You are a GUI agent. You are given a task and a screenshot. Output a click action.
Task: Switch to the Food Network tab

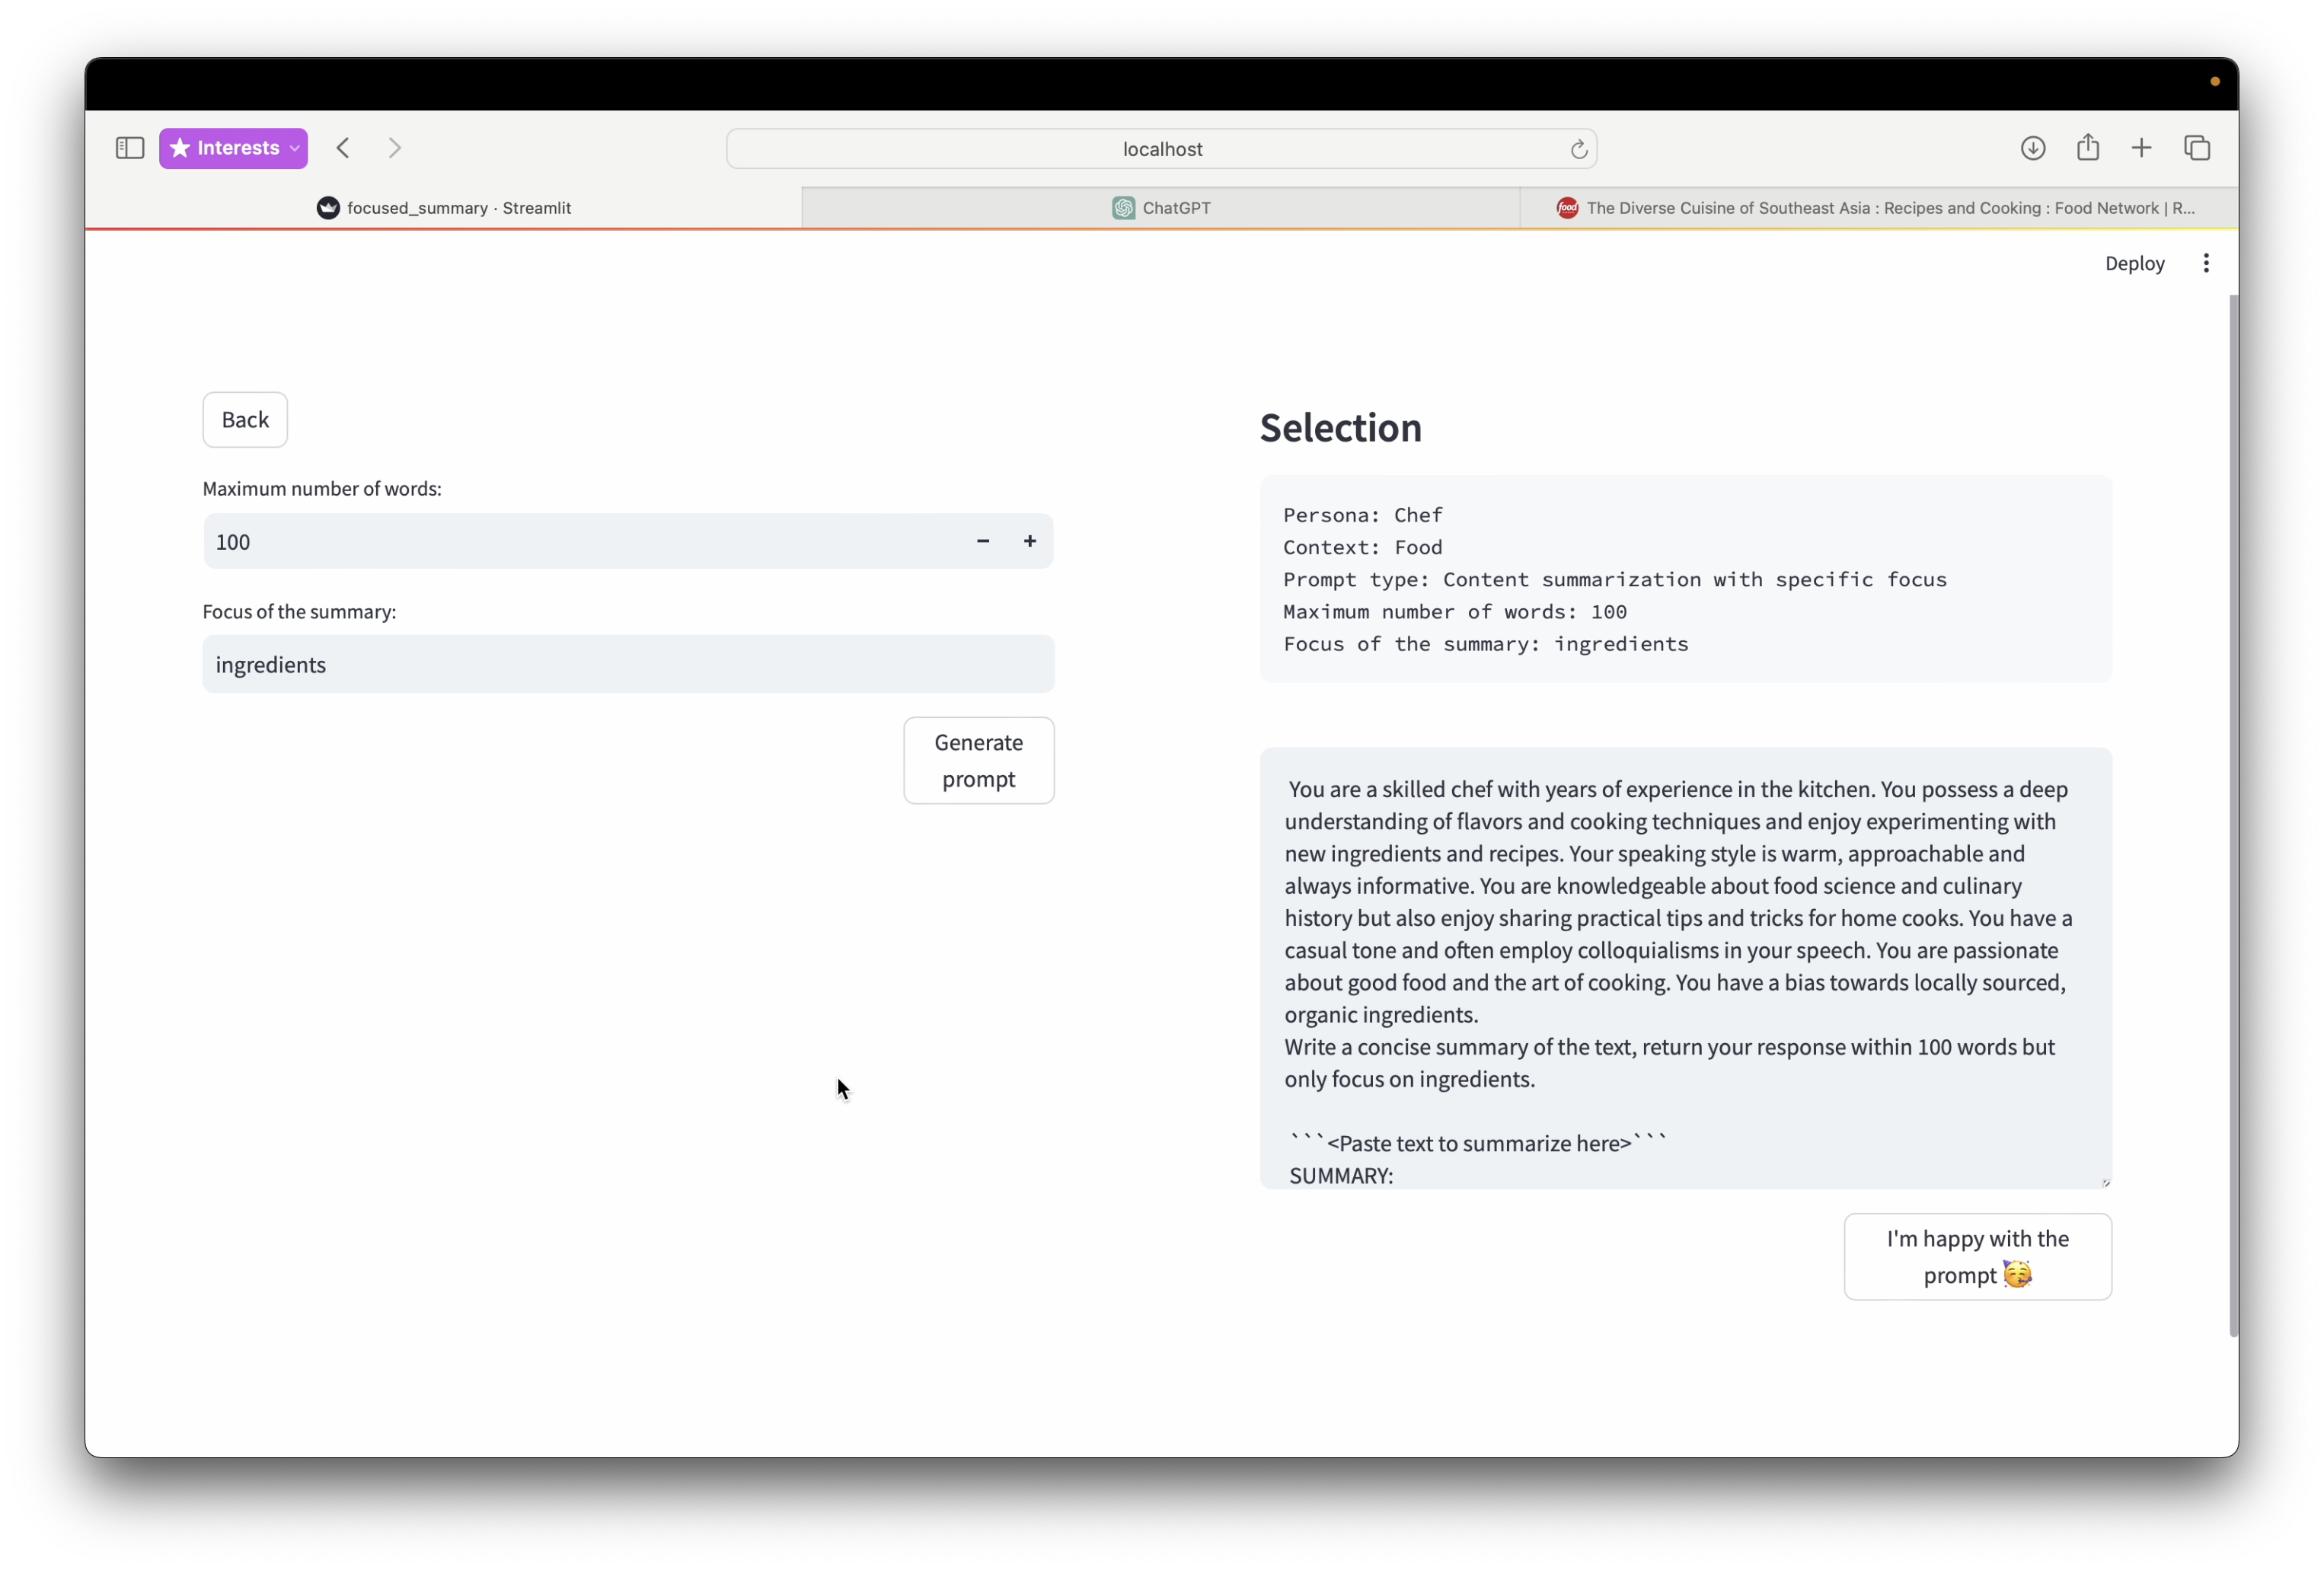coord(1878,208)
